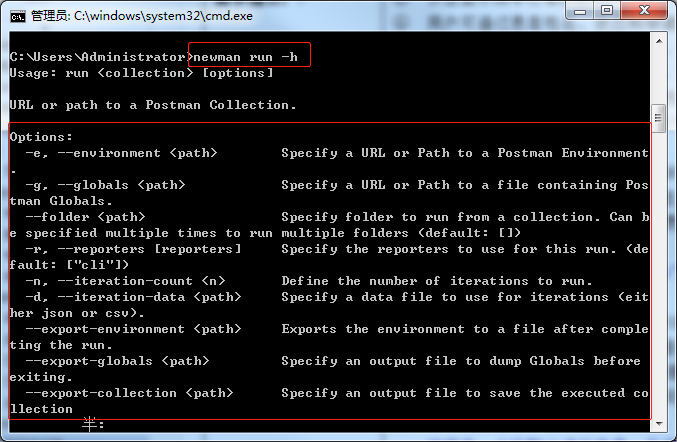Click the '--export-collection <path>' option
Viewport: 677px width, 442px height.
click(x=130, y=393)
